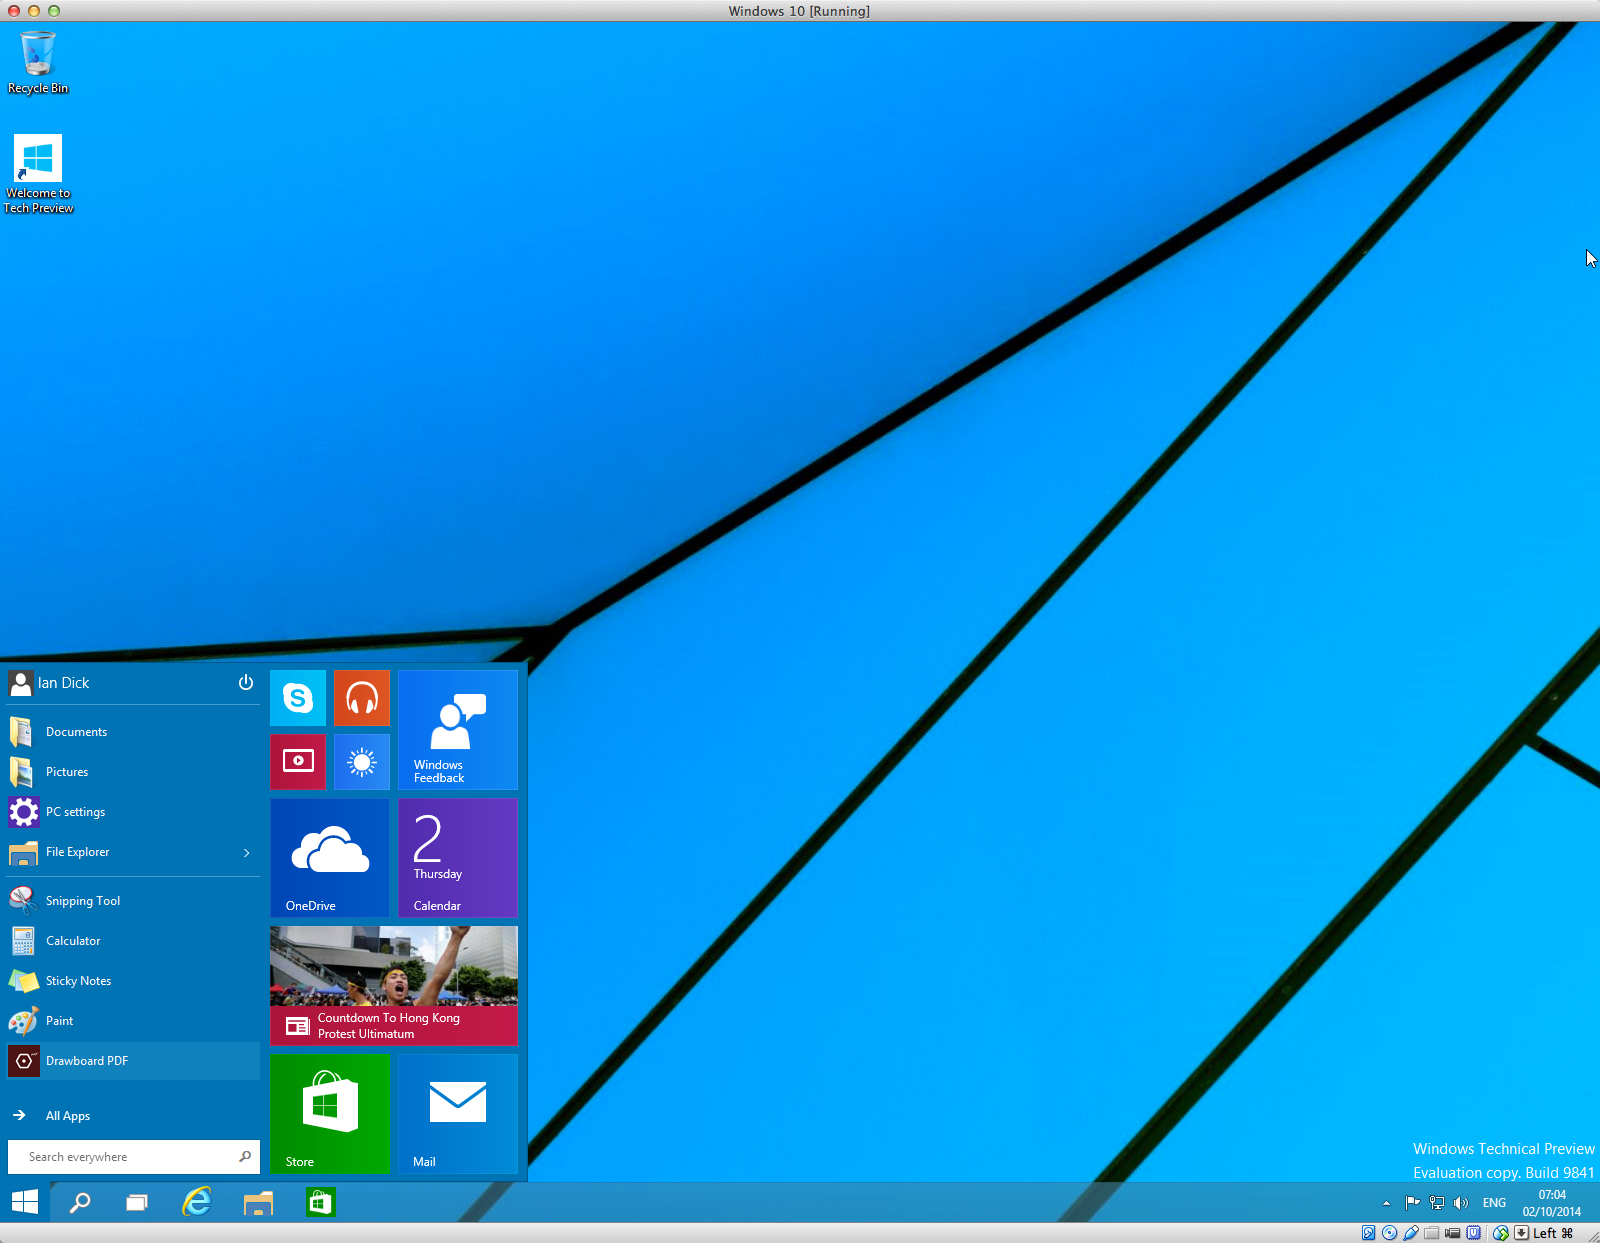
Task: Open the Mail tile
Action: pos(458,1114)
